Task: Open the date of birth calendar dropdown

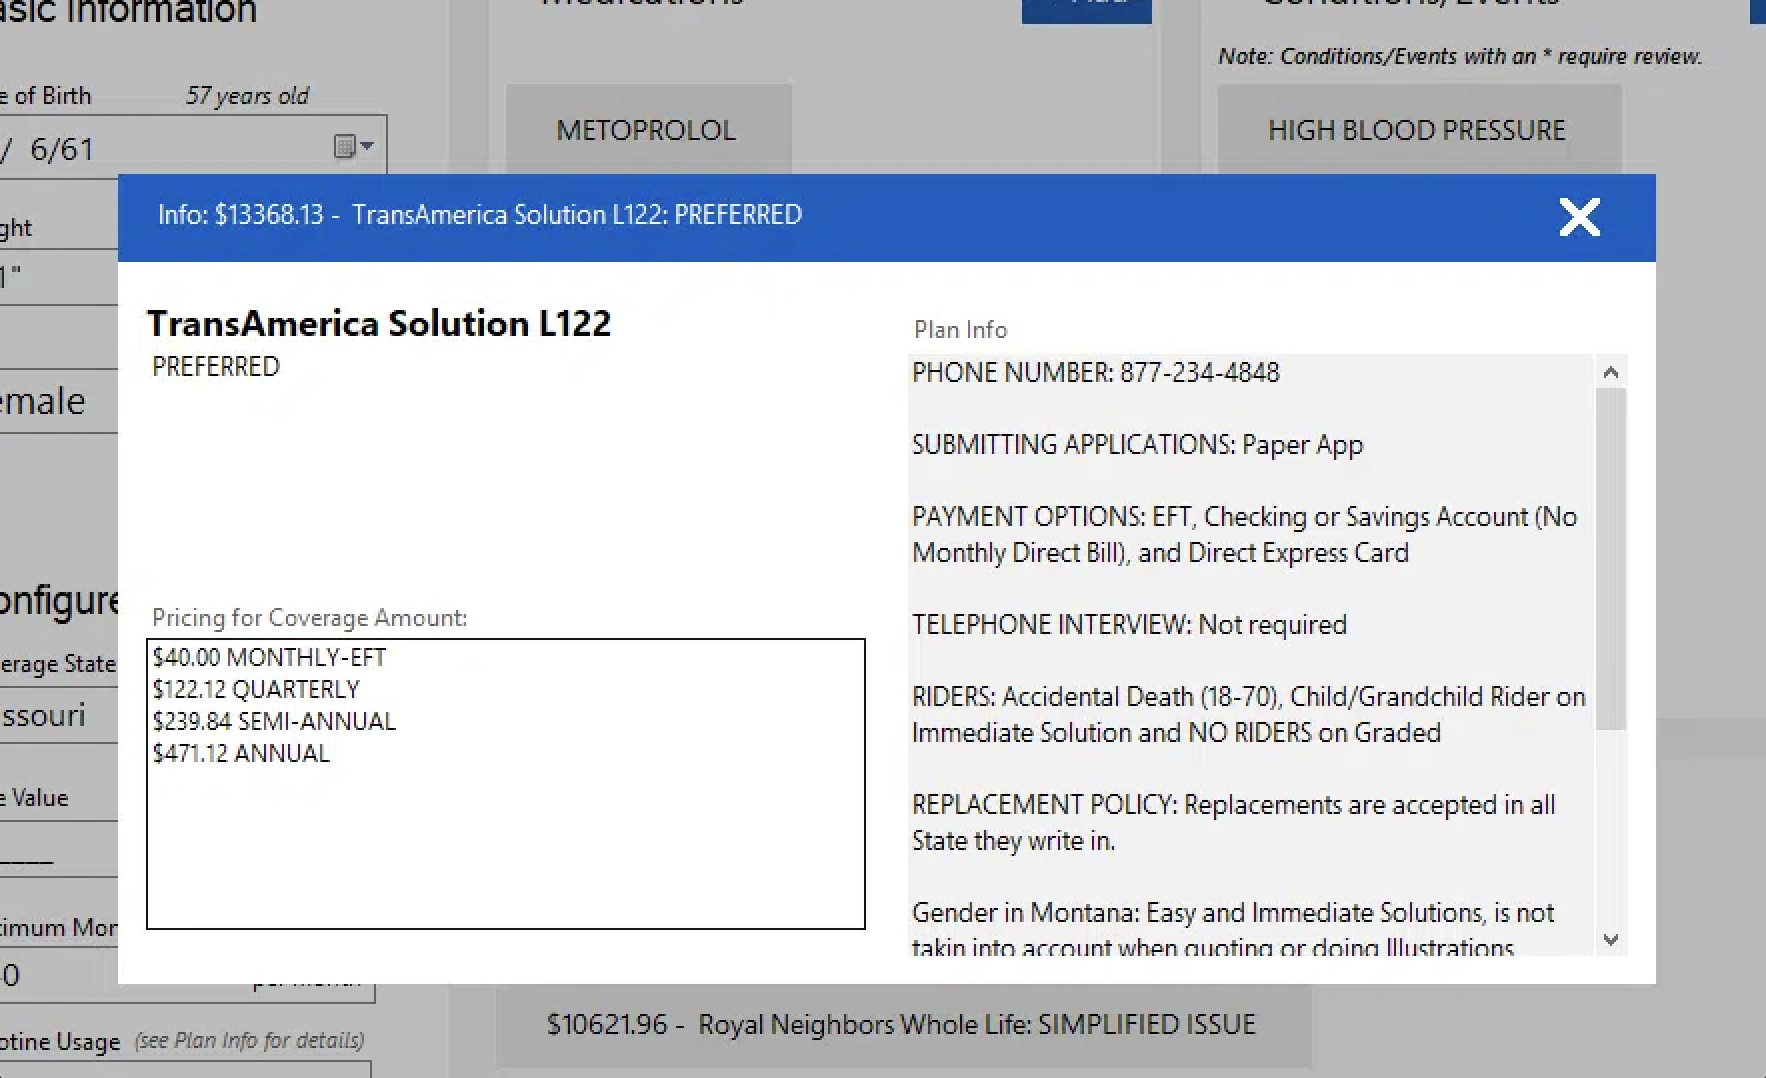Action: [x=353, y=147]
